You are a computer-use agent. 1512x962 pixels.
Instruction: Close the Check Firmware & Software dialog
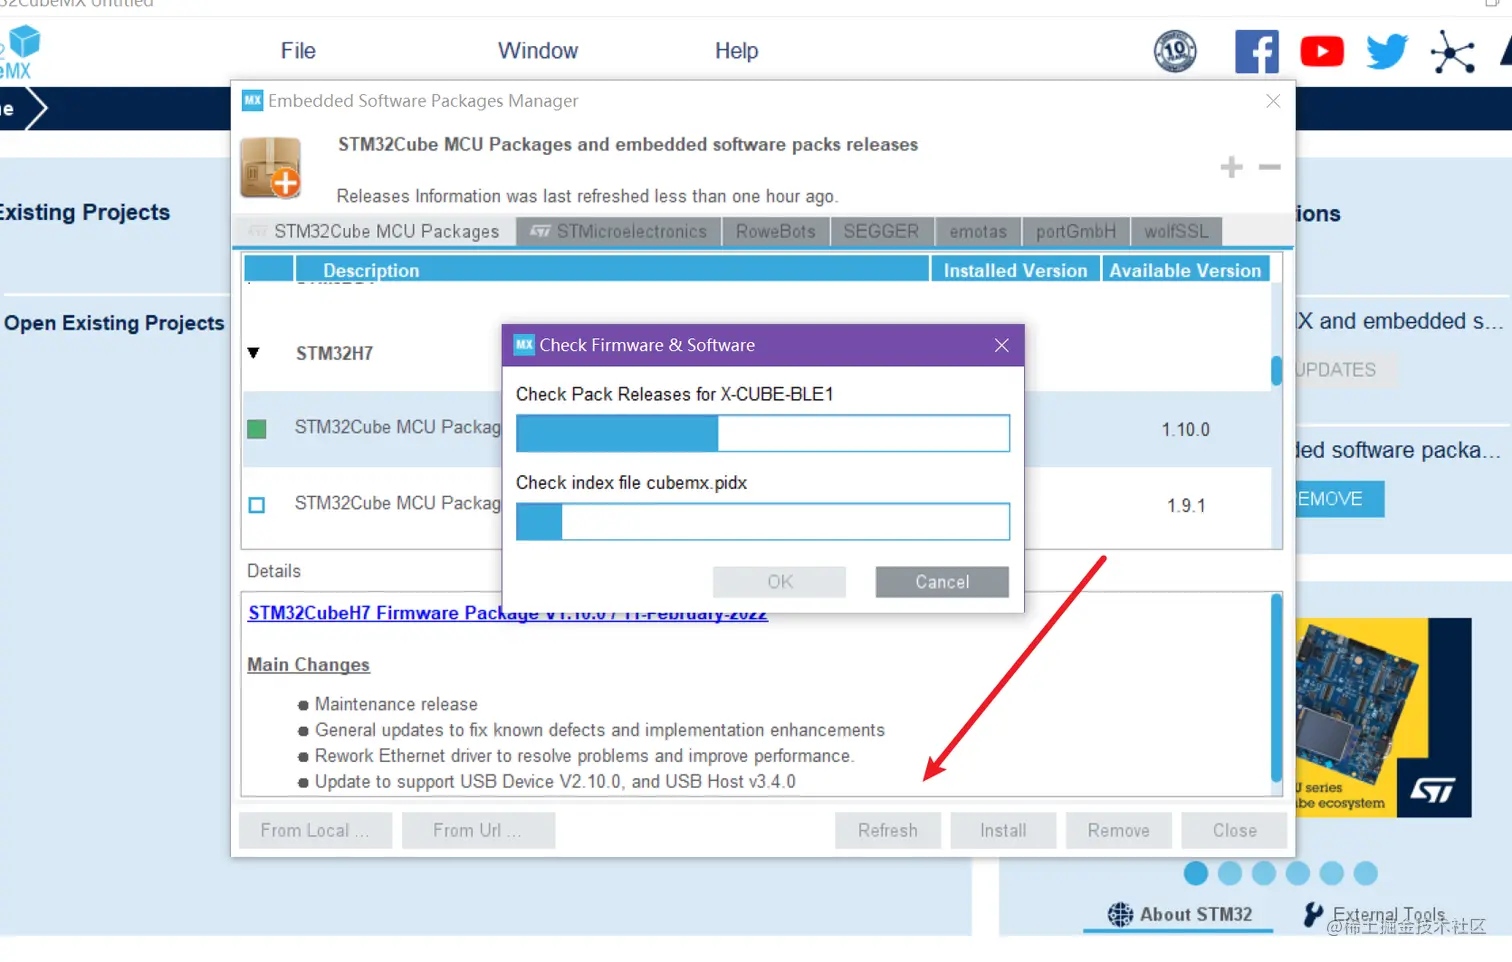coord(1002,345)
